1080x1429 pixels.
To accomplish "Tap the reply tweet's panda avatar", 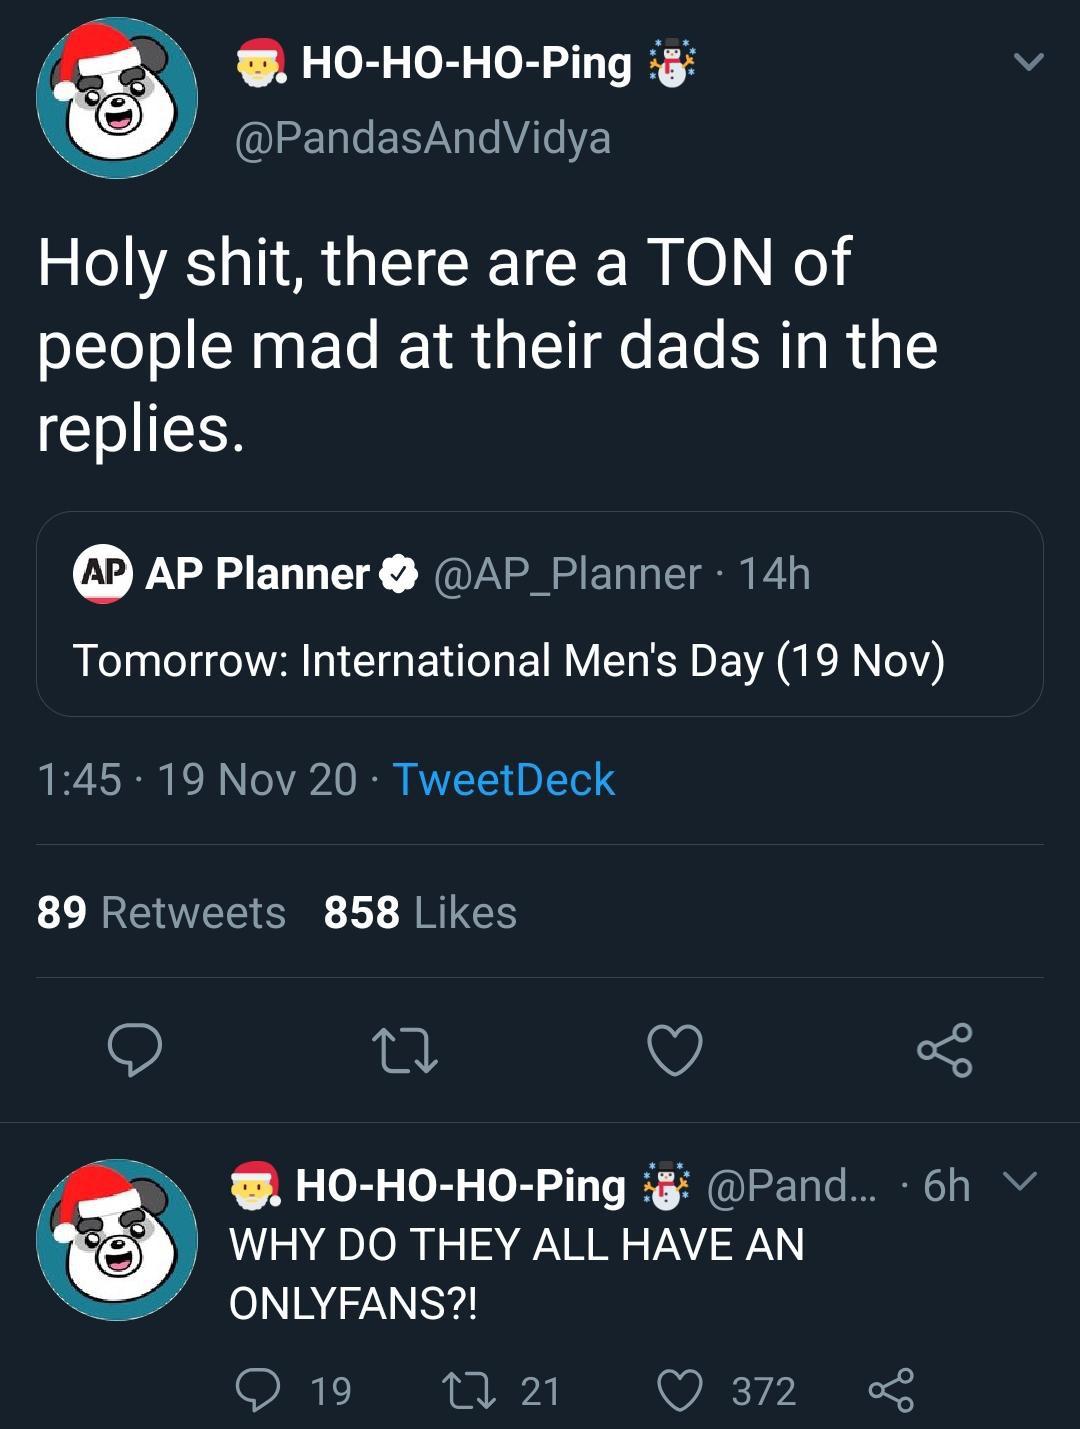I will 117,1240.
